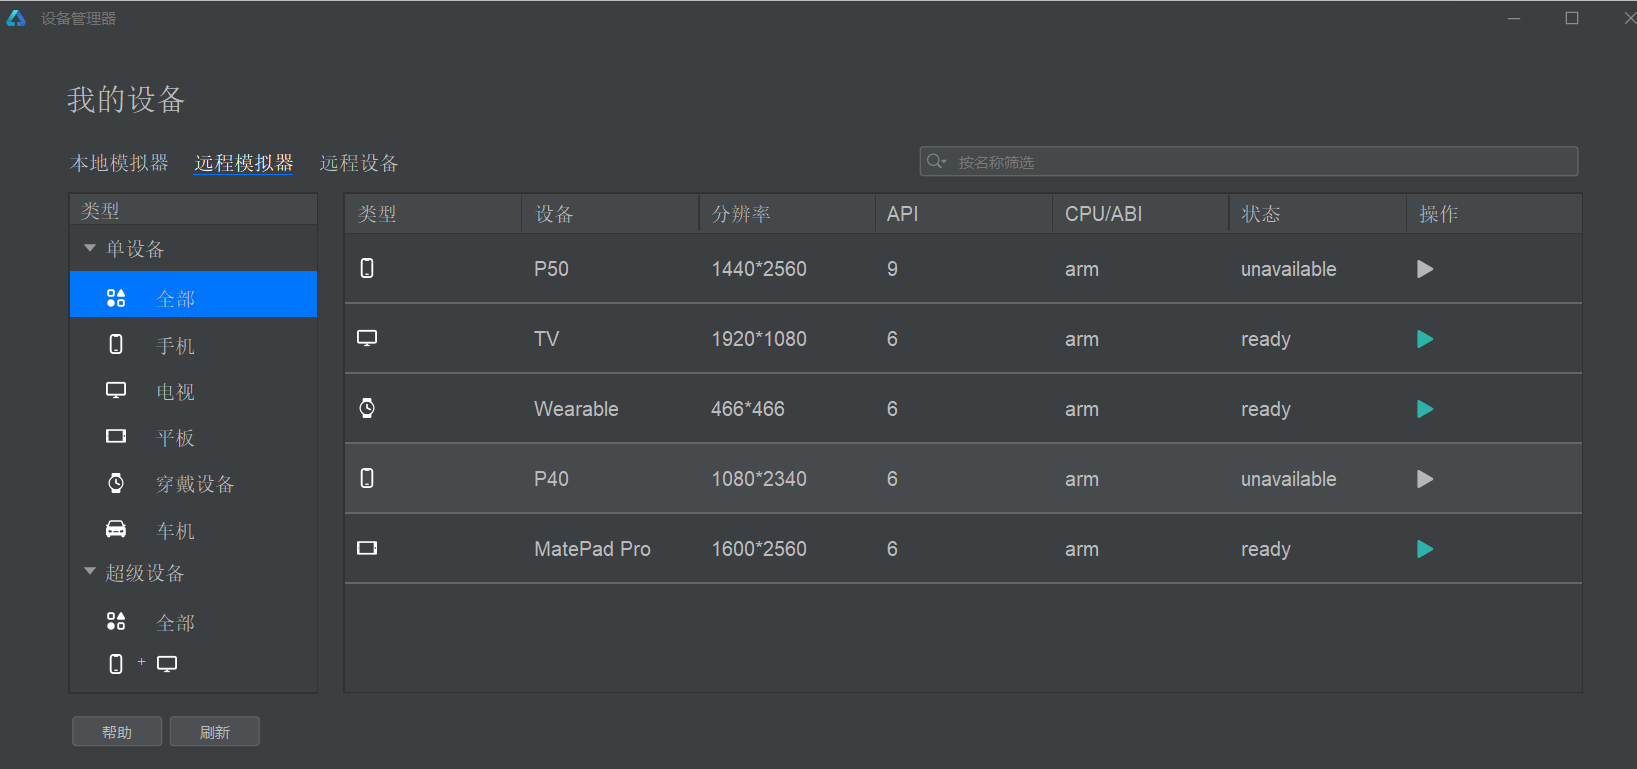1637x769 pixels.
Task: Select the MatePad Pro device name
Action: 592,549
